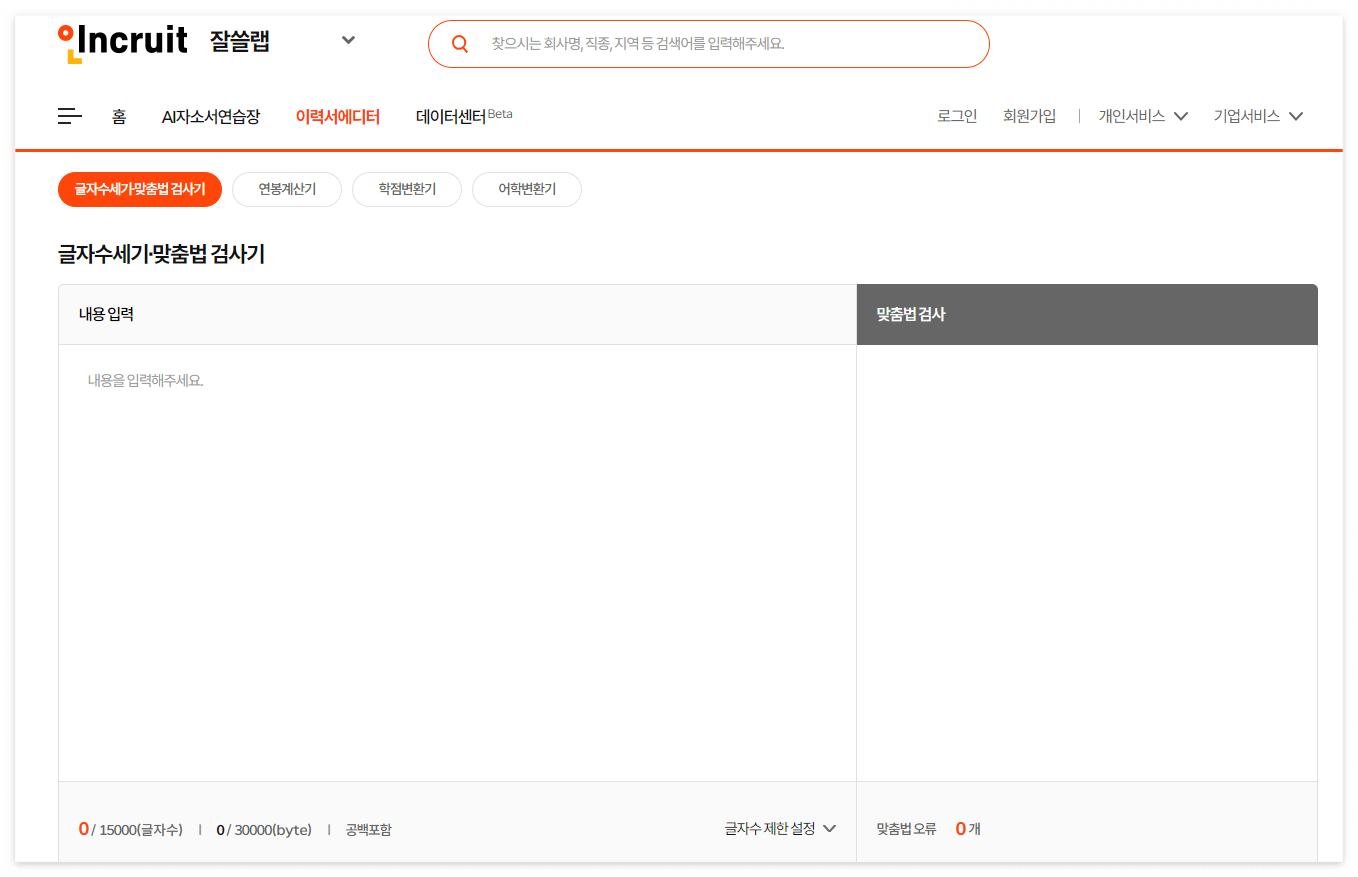Switch to the 어학변환기 converter
Viewport: 1358px width, 877px height.
(527, 189)
